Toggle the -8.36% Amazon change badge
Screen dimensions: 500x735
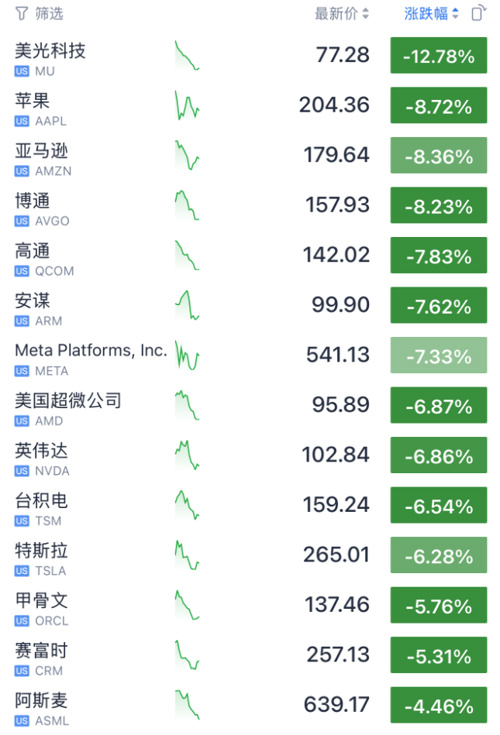(x=439, y=156)
